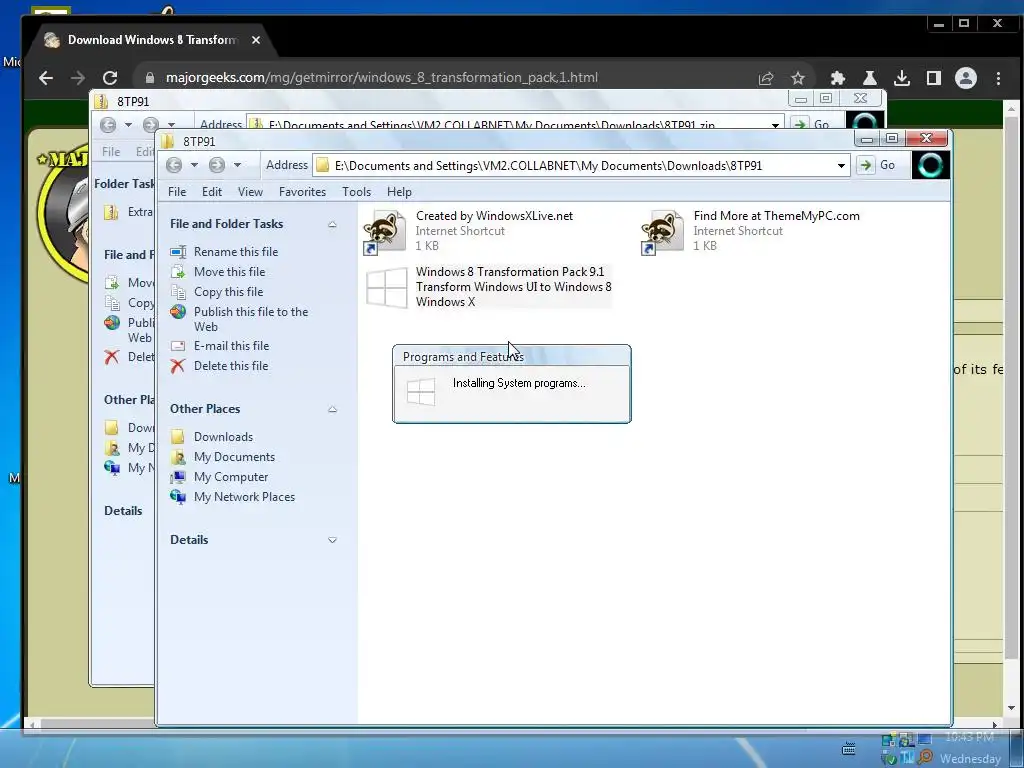Open My Network Places link
The height and width of the screenshot is (768, 1024).
pyautogui.click(x=244, y=497)
